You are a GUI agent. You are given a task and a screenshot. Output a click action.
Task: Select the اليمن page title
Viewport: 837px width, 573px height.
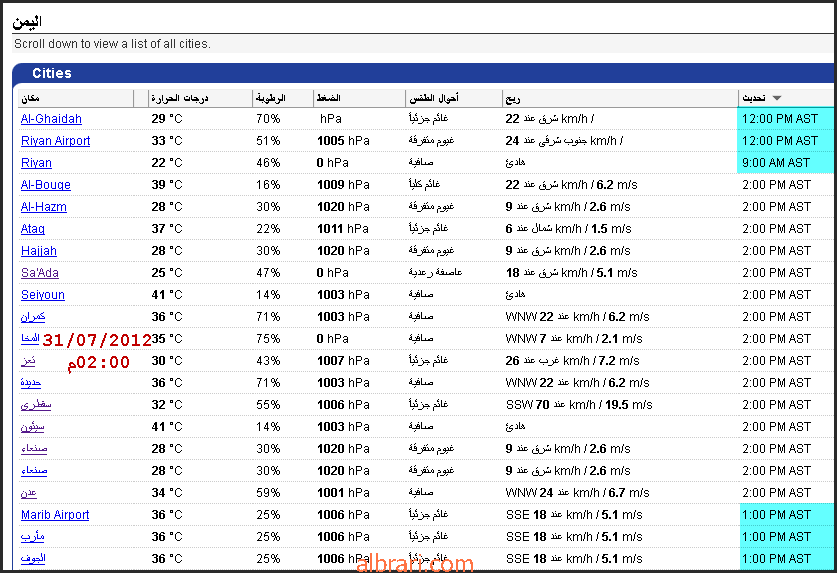pos(27,21)
